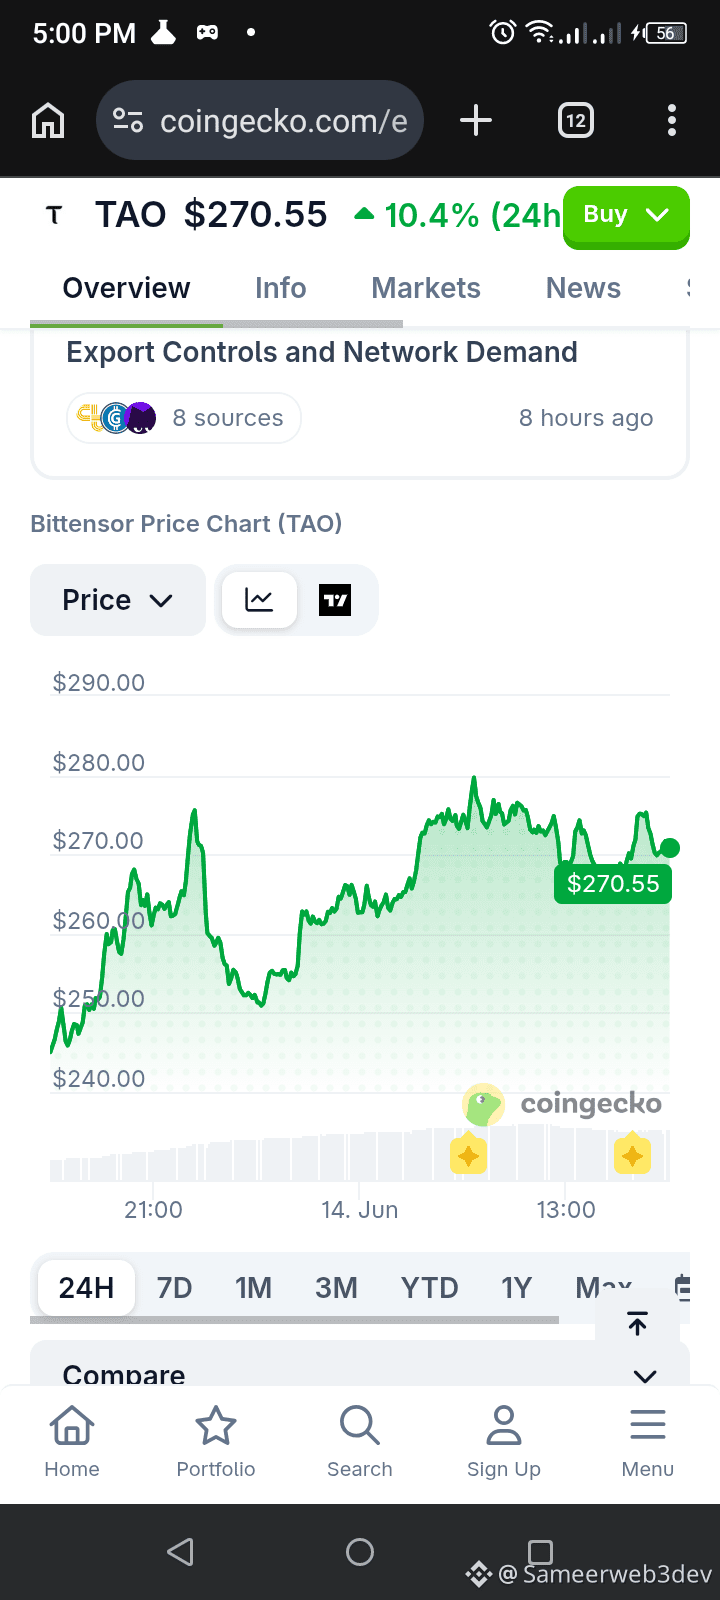Open Search in bottom navigation
Image resolution: width=720 pixels, height=1600 pixels.
tap(360, 1442)
